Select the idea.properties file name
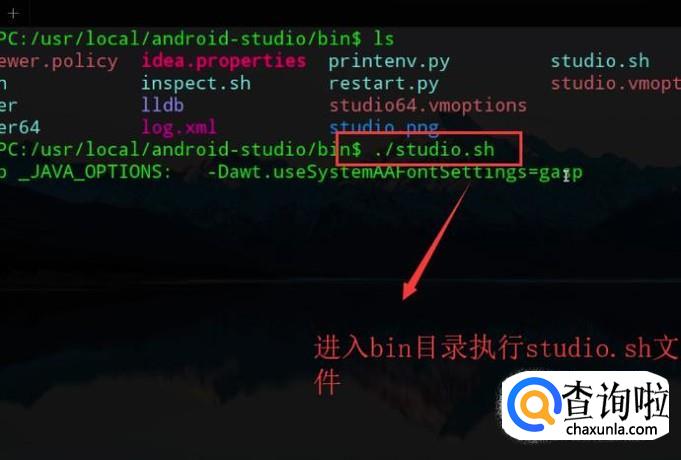Screen dimensions: 681x460 click(224, 61)
